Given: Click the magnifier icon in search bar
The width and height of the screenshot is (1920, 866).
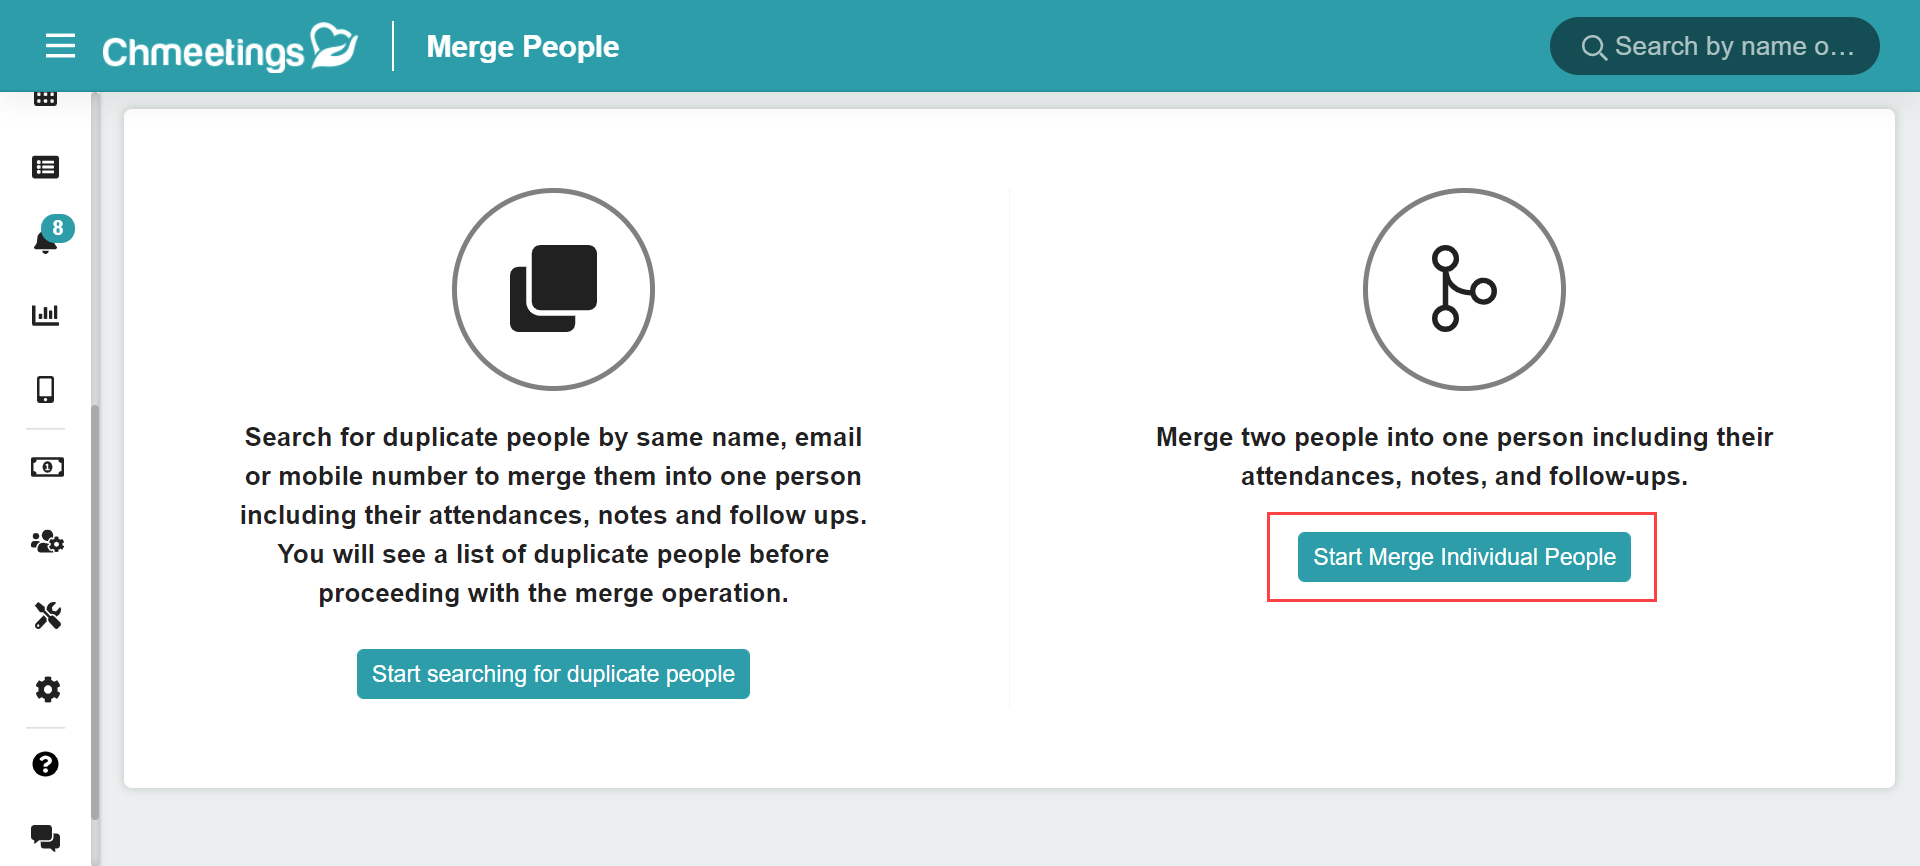Looking at the screenshot, I should [x=1594, y=47].
